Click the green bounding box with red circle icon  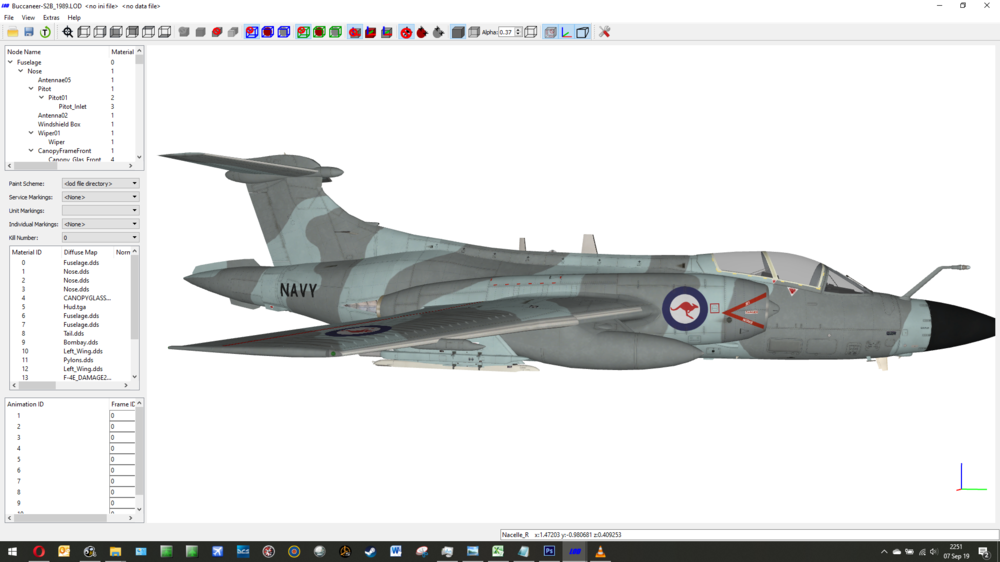[x=303, y=32]
